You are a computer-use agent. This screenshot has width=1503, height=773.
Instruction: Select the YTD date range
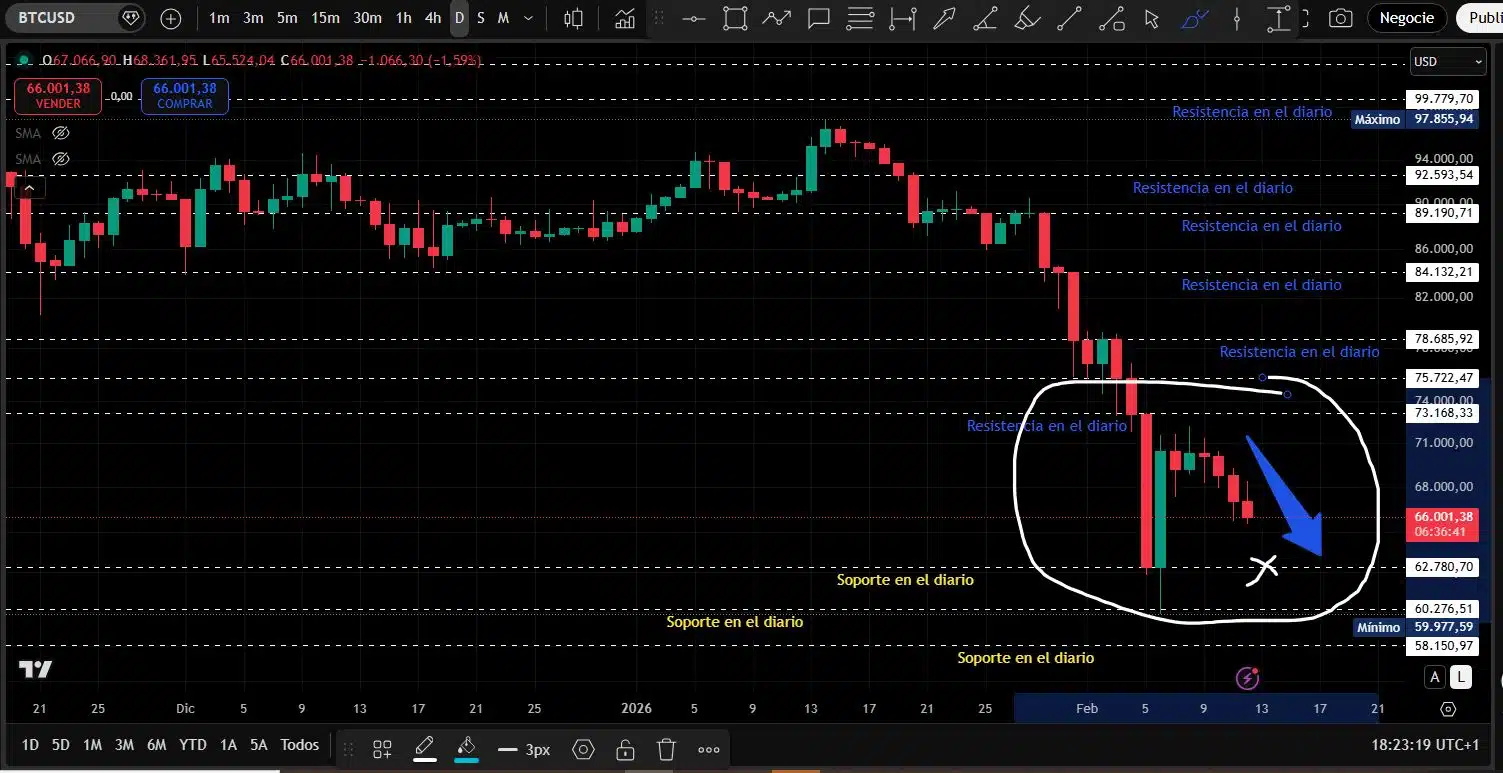[192, 745]
